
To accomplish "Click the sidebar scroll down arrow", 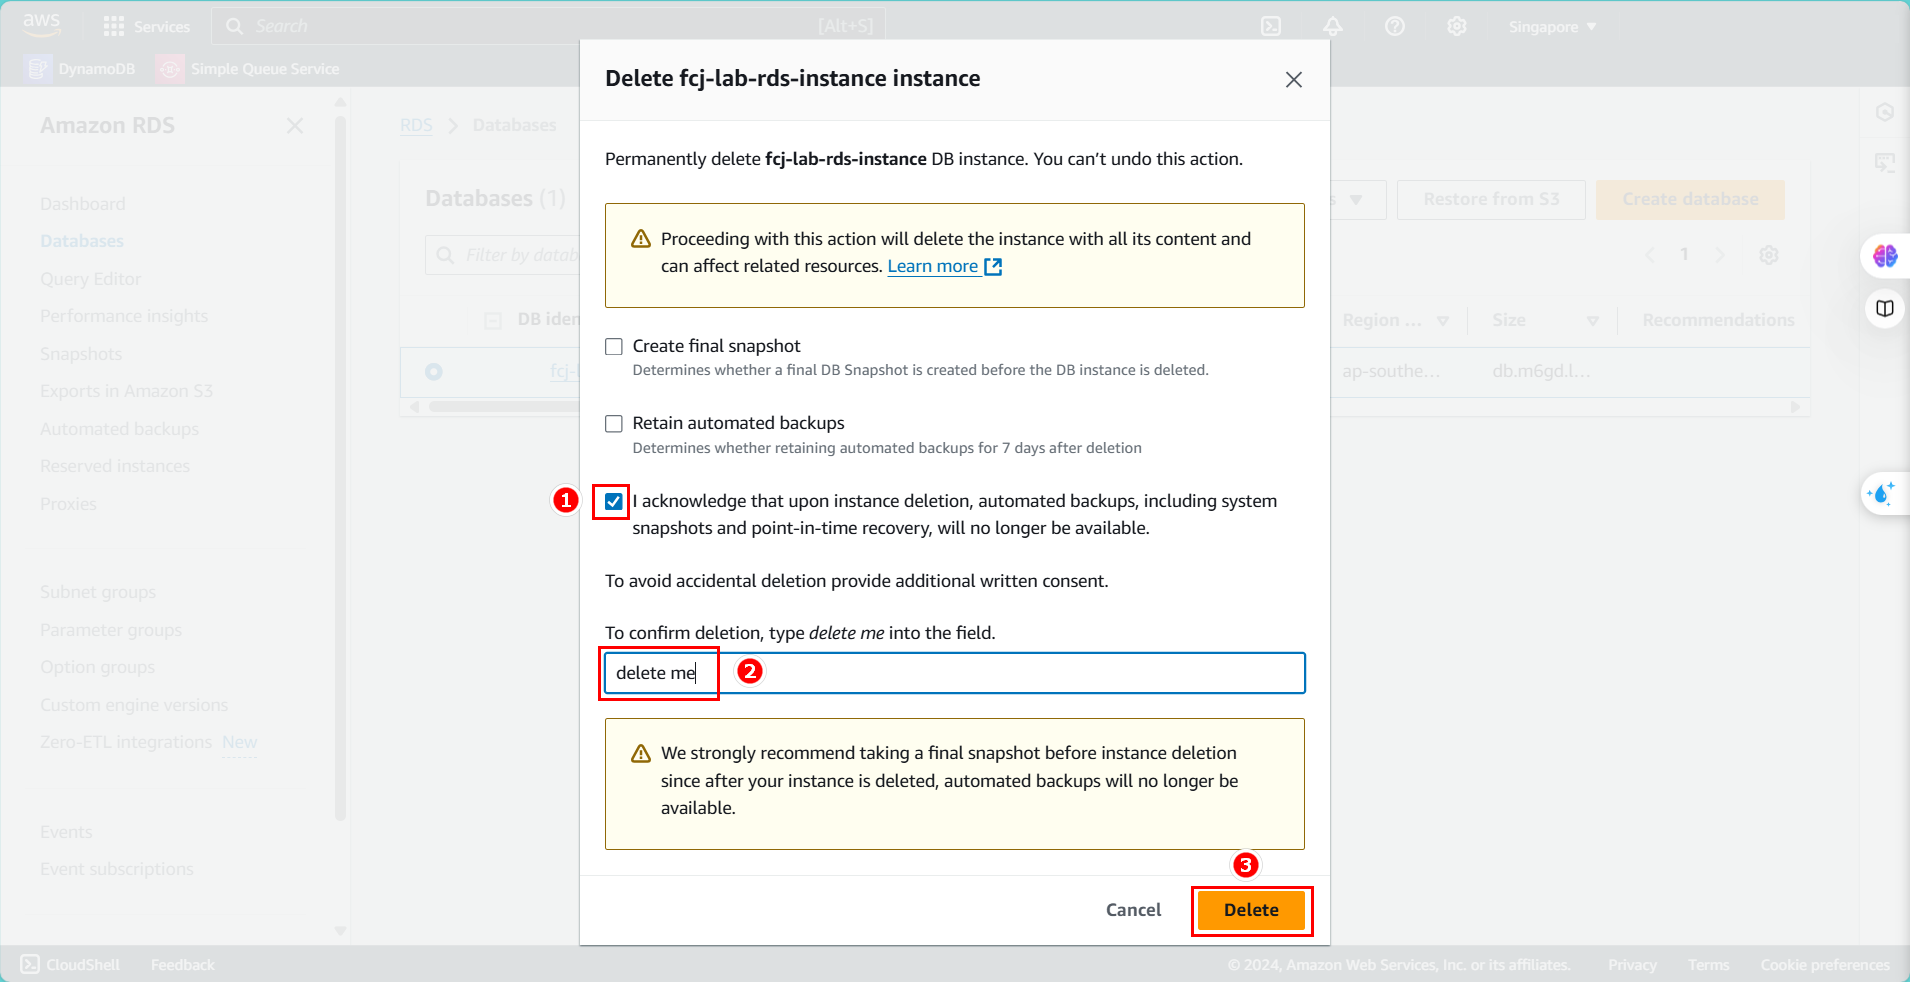I will (x=340, y=931).
